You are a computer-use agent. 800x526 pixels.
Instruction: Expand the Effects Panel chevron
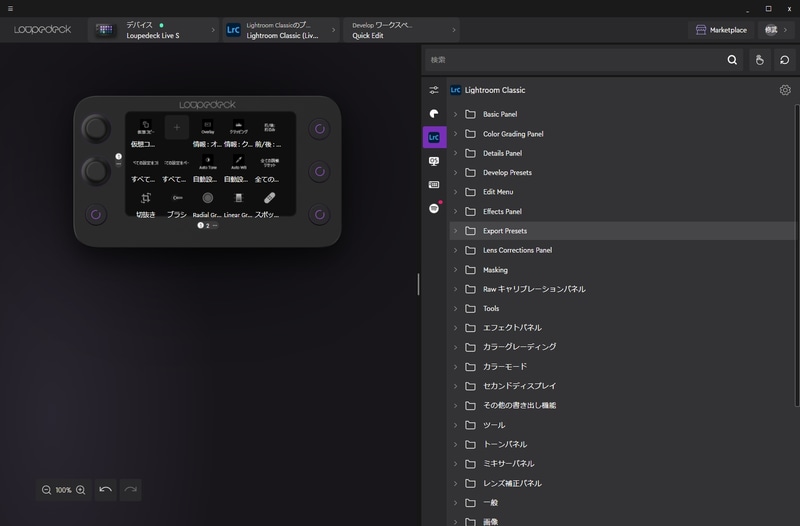pyautogui.click(x=456, y=211)
